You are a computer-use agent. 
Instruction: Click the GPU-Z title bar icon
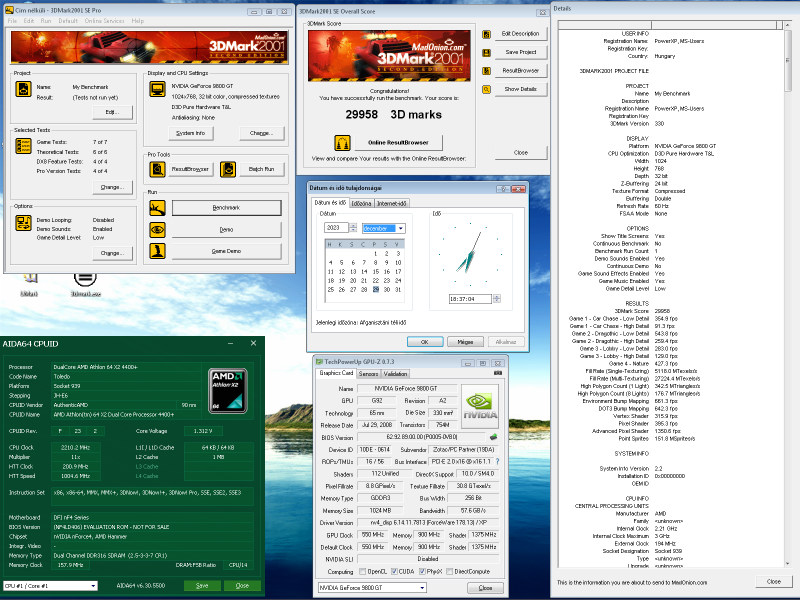(x=319, y=362)
